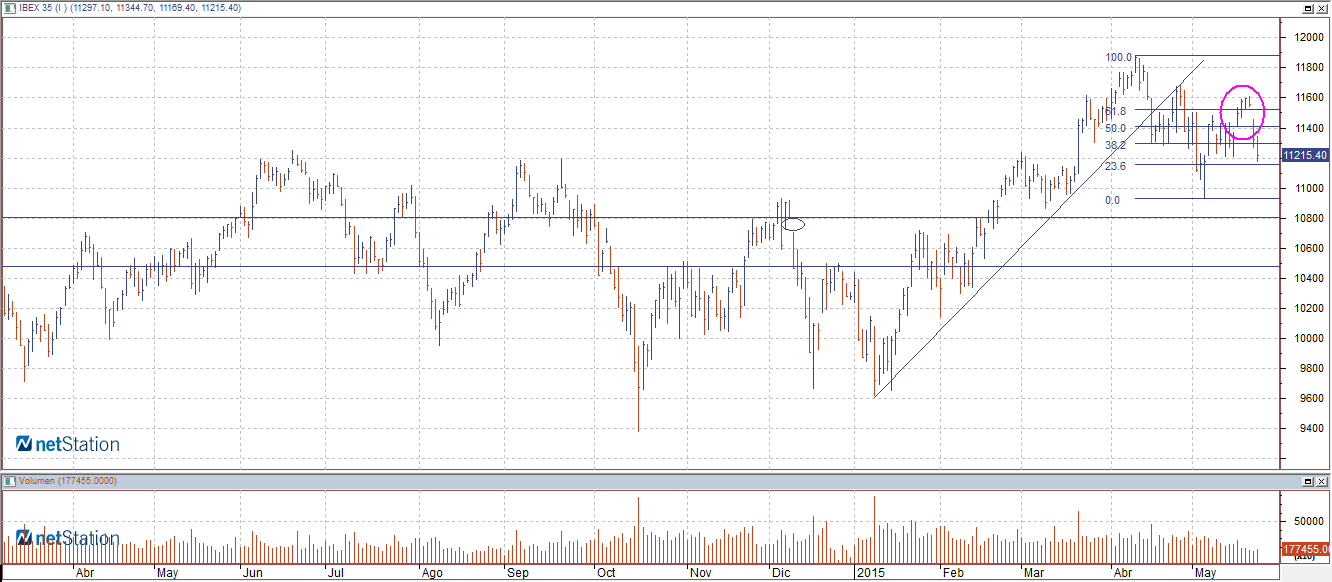The height and width of the screenshot is (582, 1332).
Task: Click the 50000 label on volume axis
Action: tap(1304, 522)
